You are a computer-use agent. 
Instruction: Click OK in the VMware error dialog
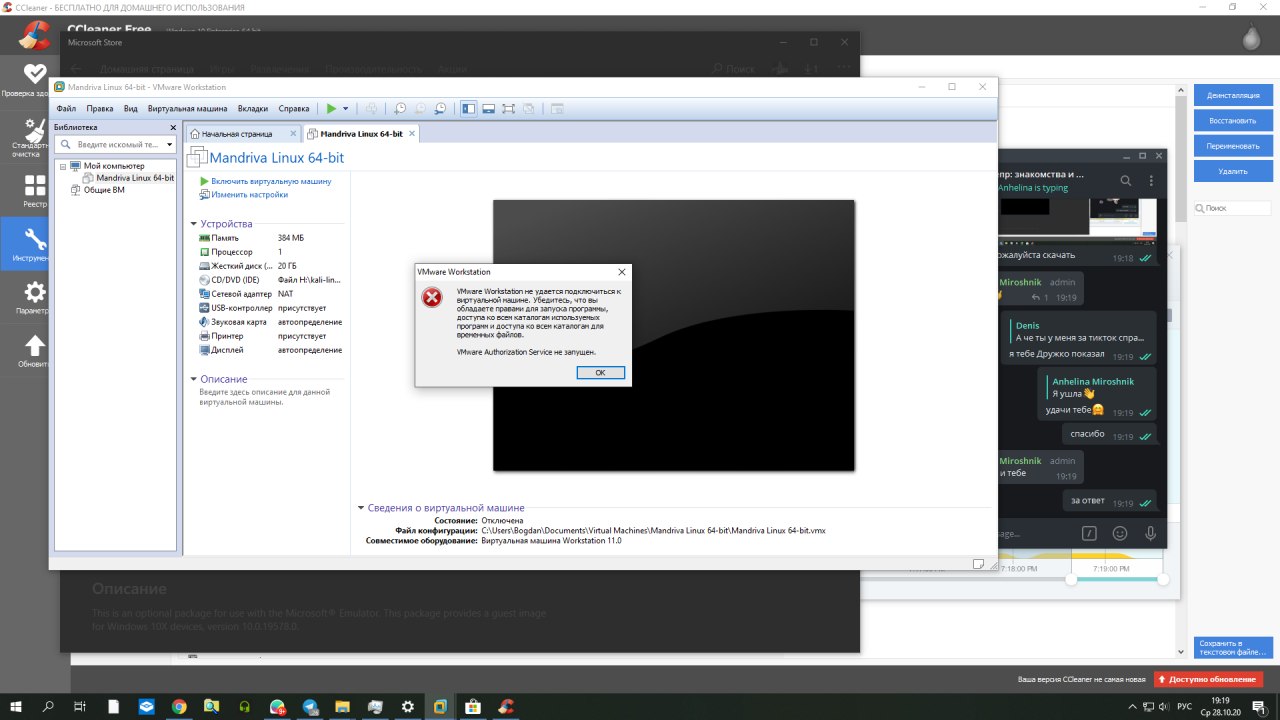[601, 372]
